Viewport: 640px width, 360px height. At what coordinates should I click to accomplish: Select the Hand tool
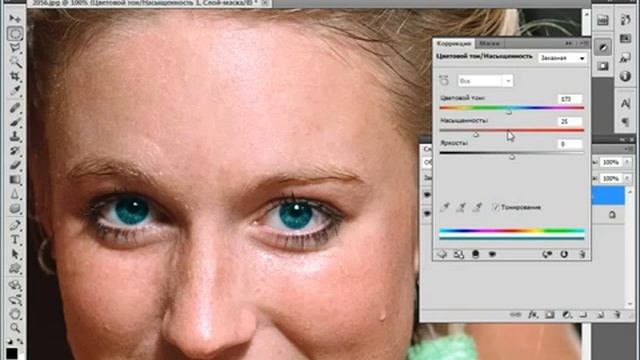[x=15, y=314]
